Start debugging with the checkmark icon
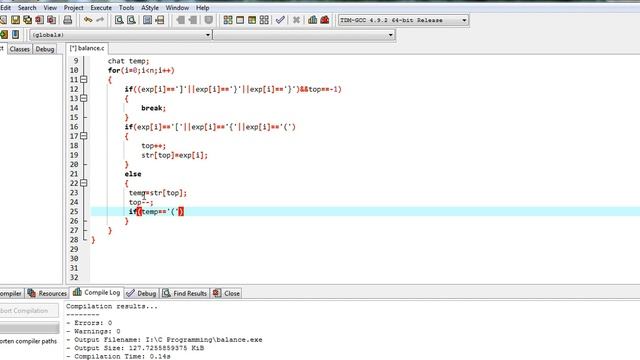The height and width of the screenshot is (360, 640). 280,20
